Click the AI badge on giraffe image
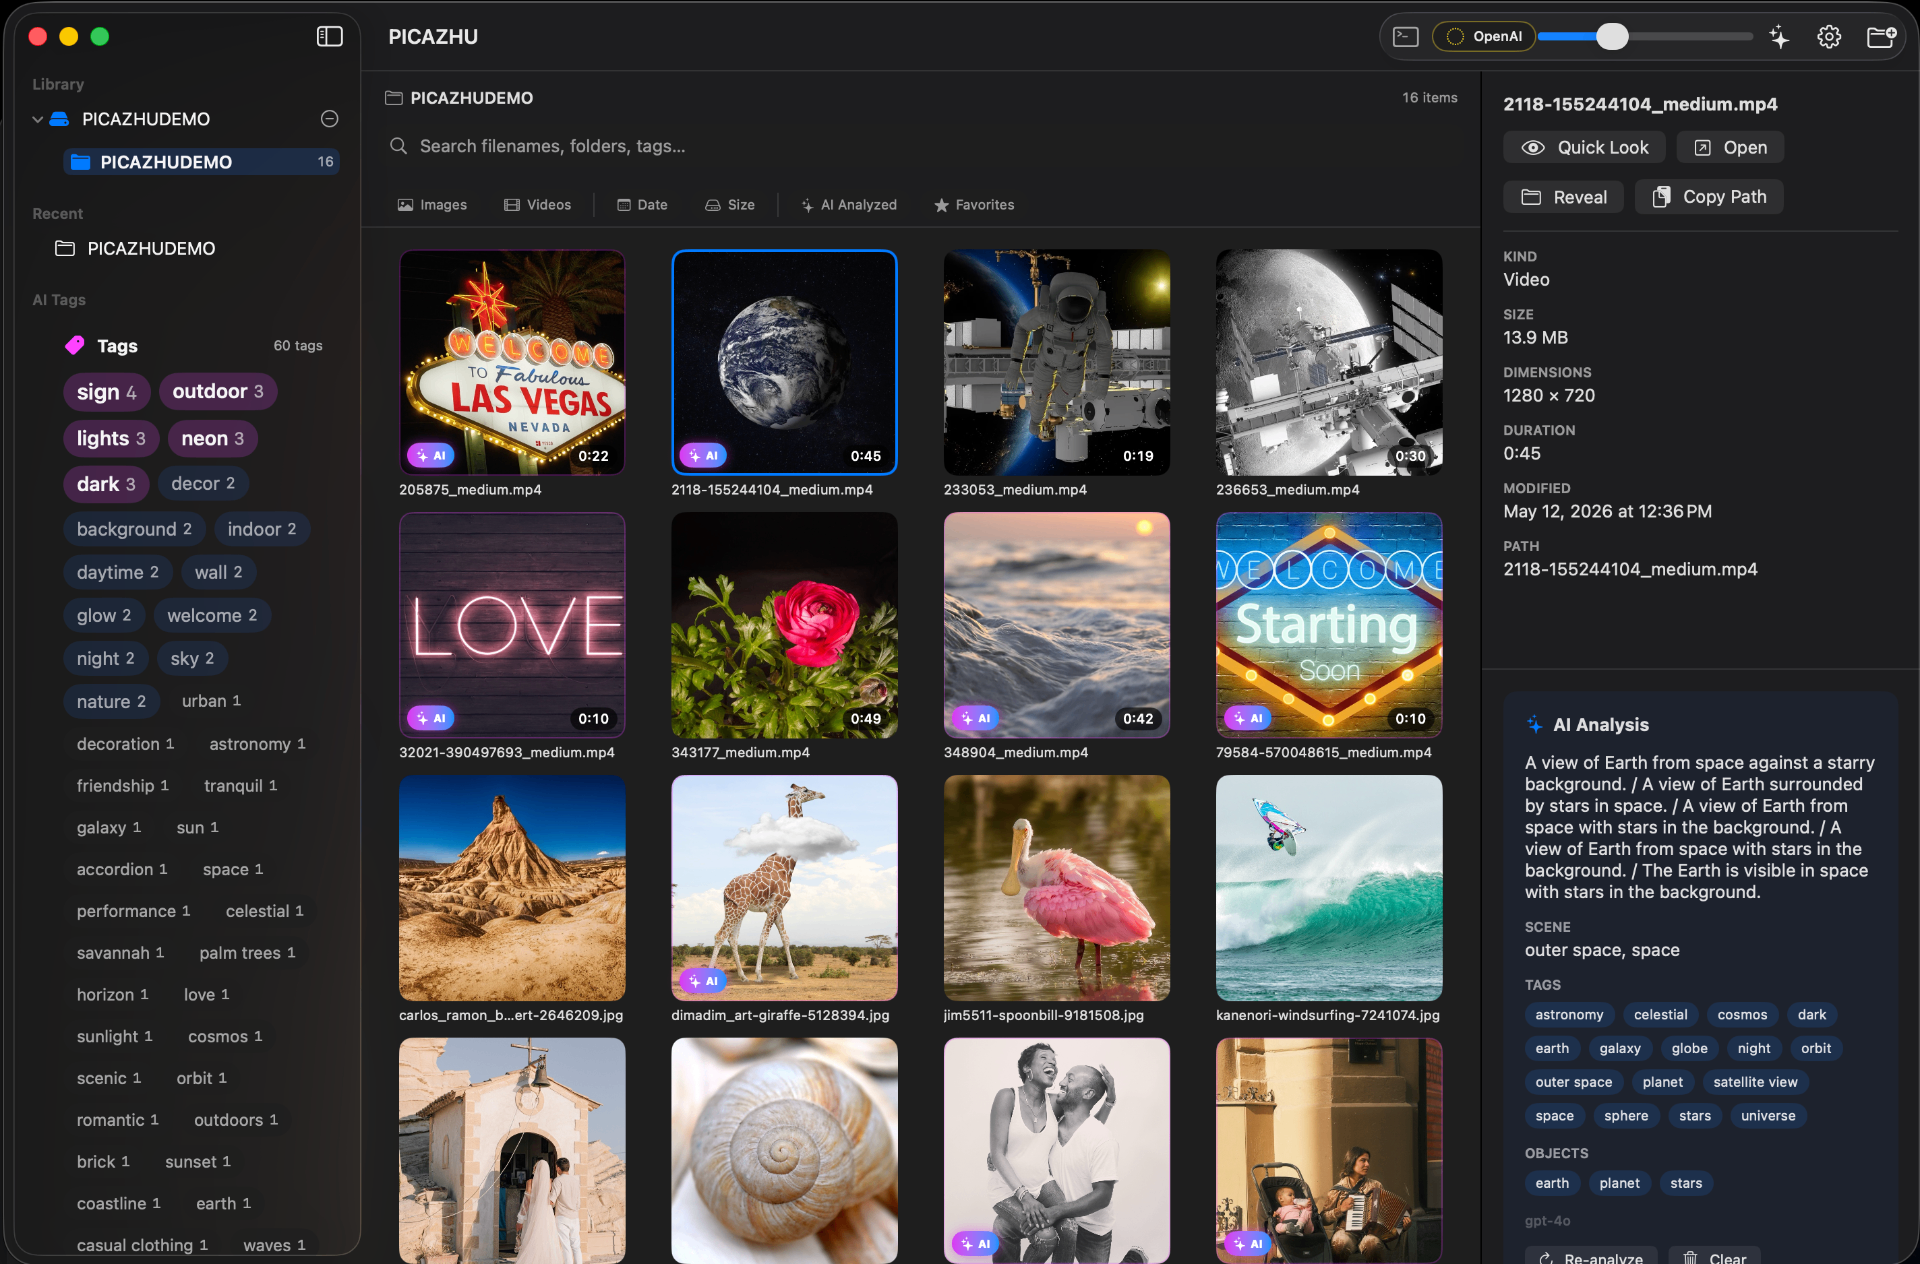The height and width of the screenshot is (1264, 1920). coord(703,981)
